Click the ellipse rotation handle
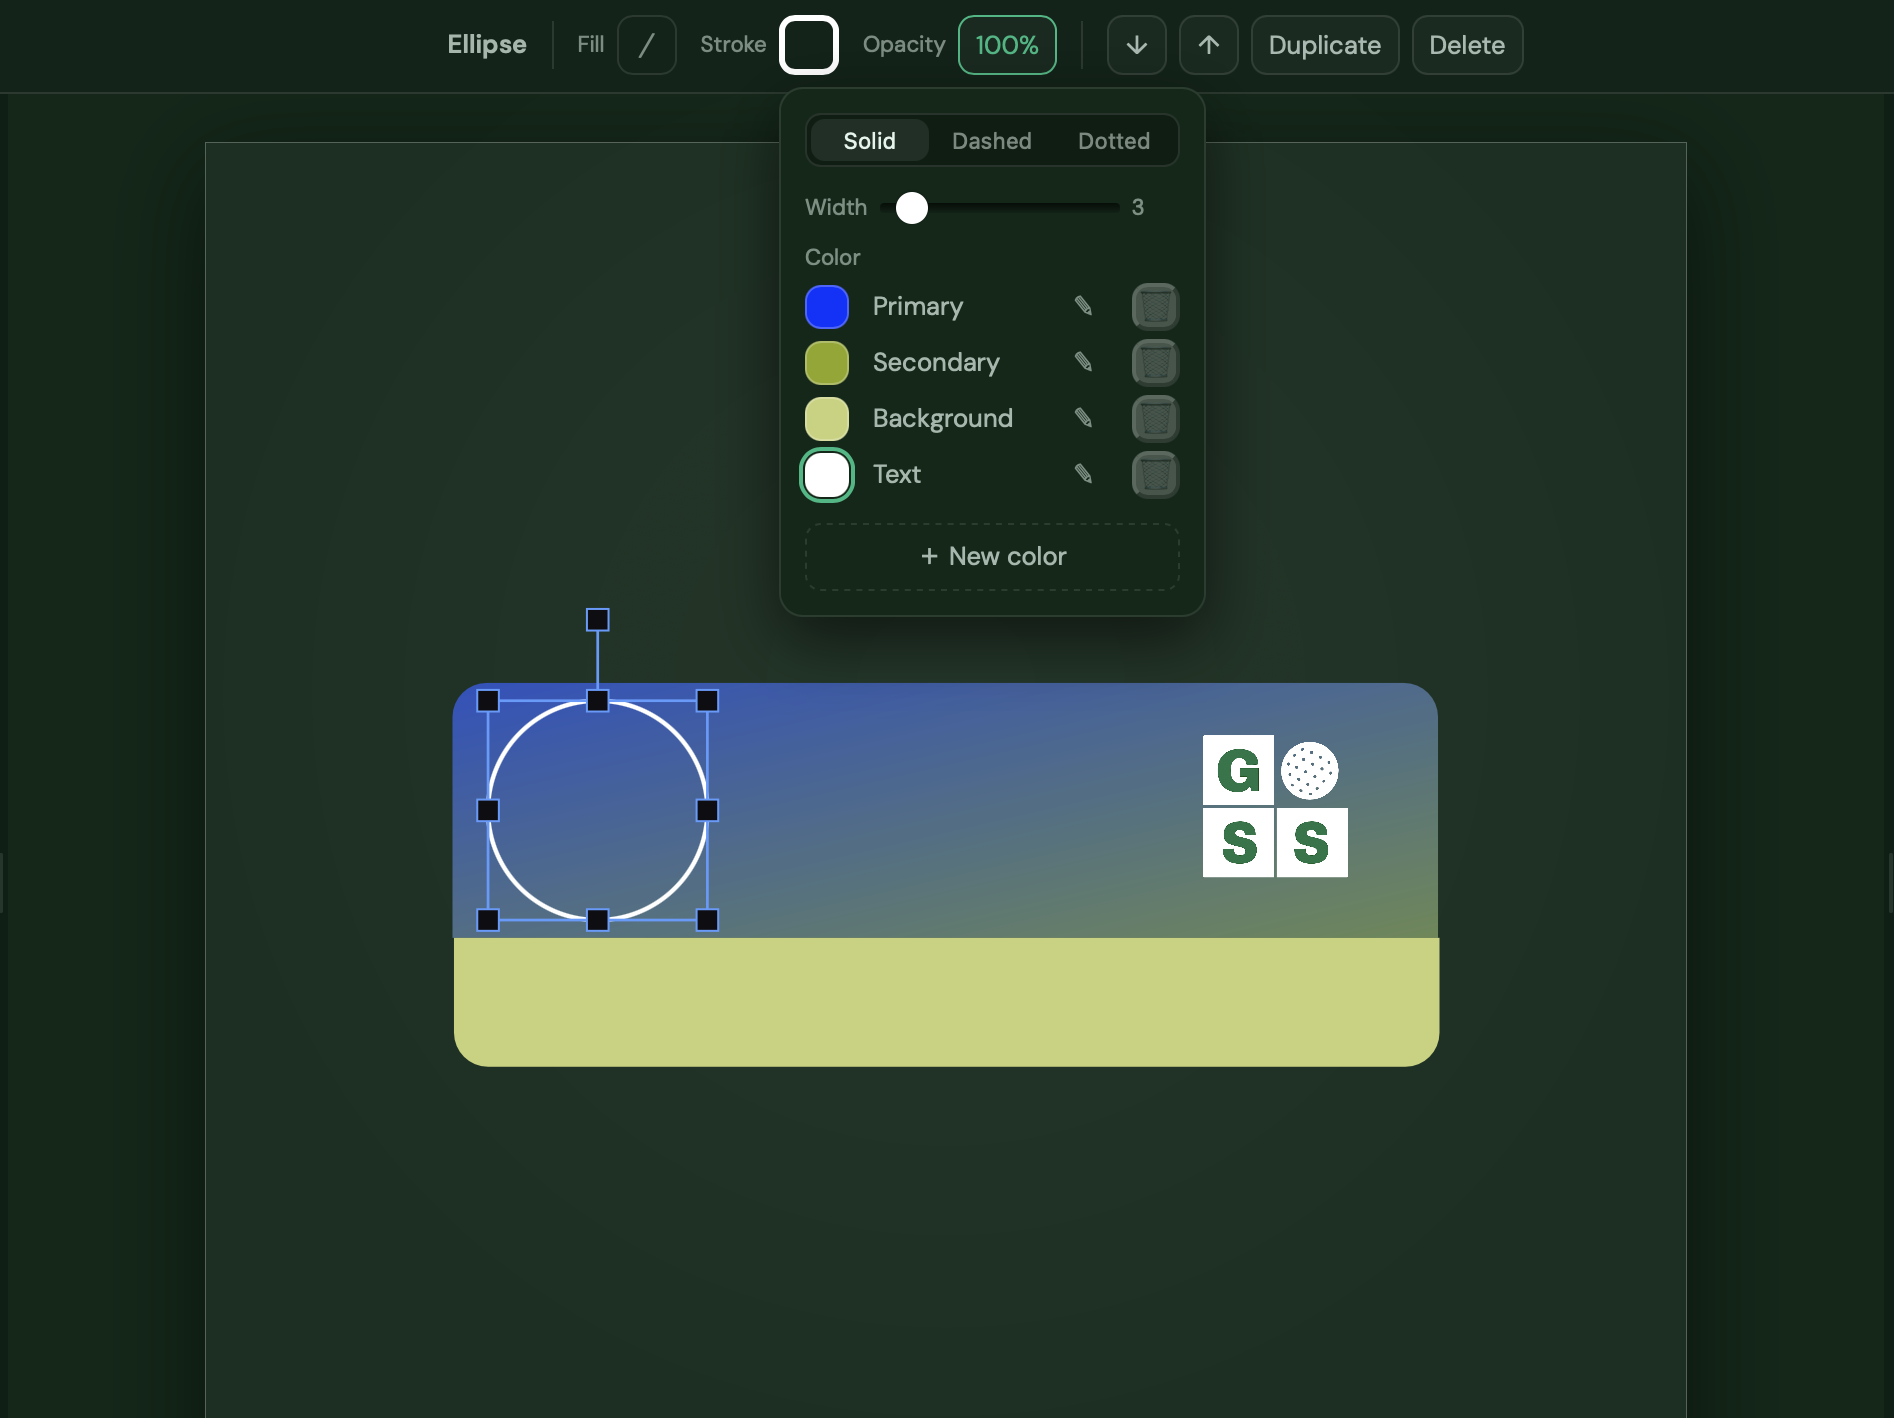This screenshot has width=1894, height=1418. [597, 620]
